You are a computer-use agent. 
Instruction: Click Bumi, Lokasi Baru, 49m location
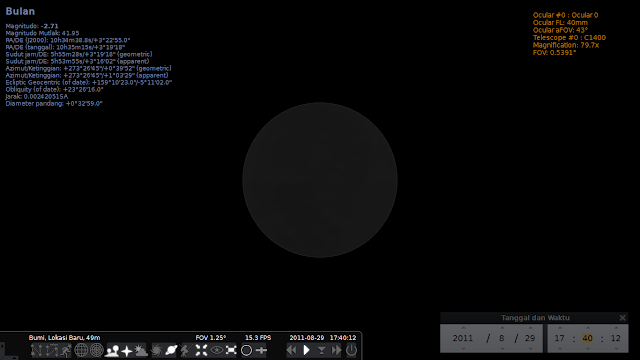point(64,338)
